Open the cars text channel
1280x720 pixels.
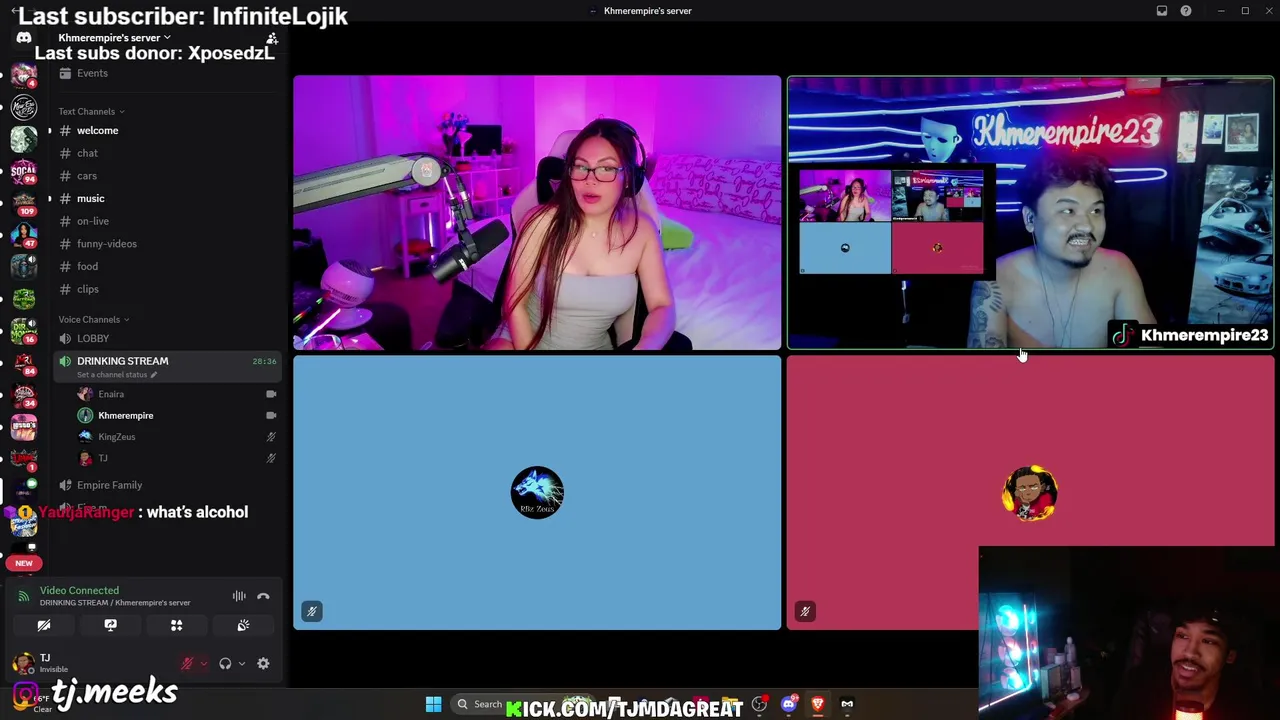pos(167,176)
